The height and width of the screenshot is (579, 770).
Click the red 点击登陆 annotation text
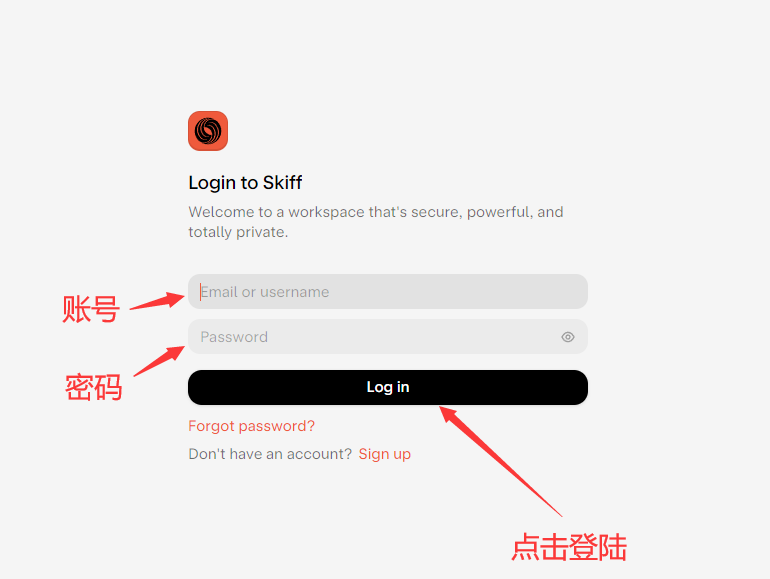click(x=569, y=547)
